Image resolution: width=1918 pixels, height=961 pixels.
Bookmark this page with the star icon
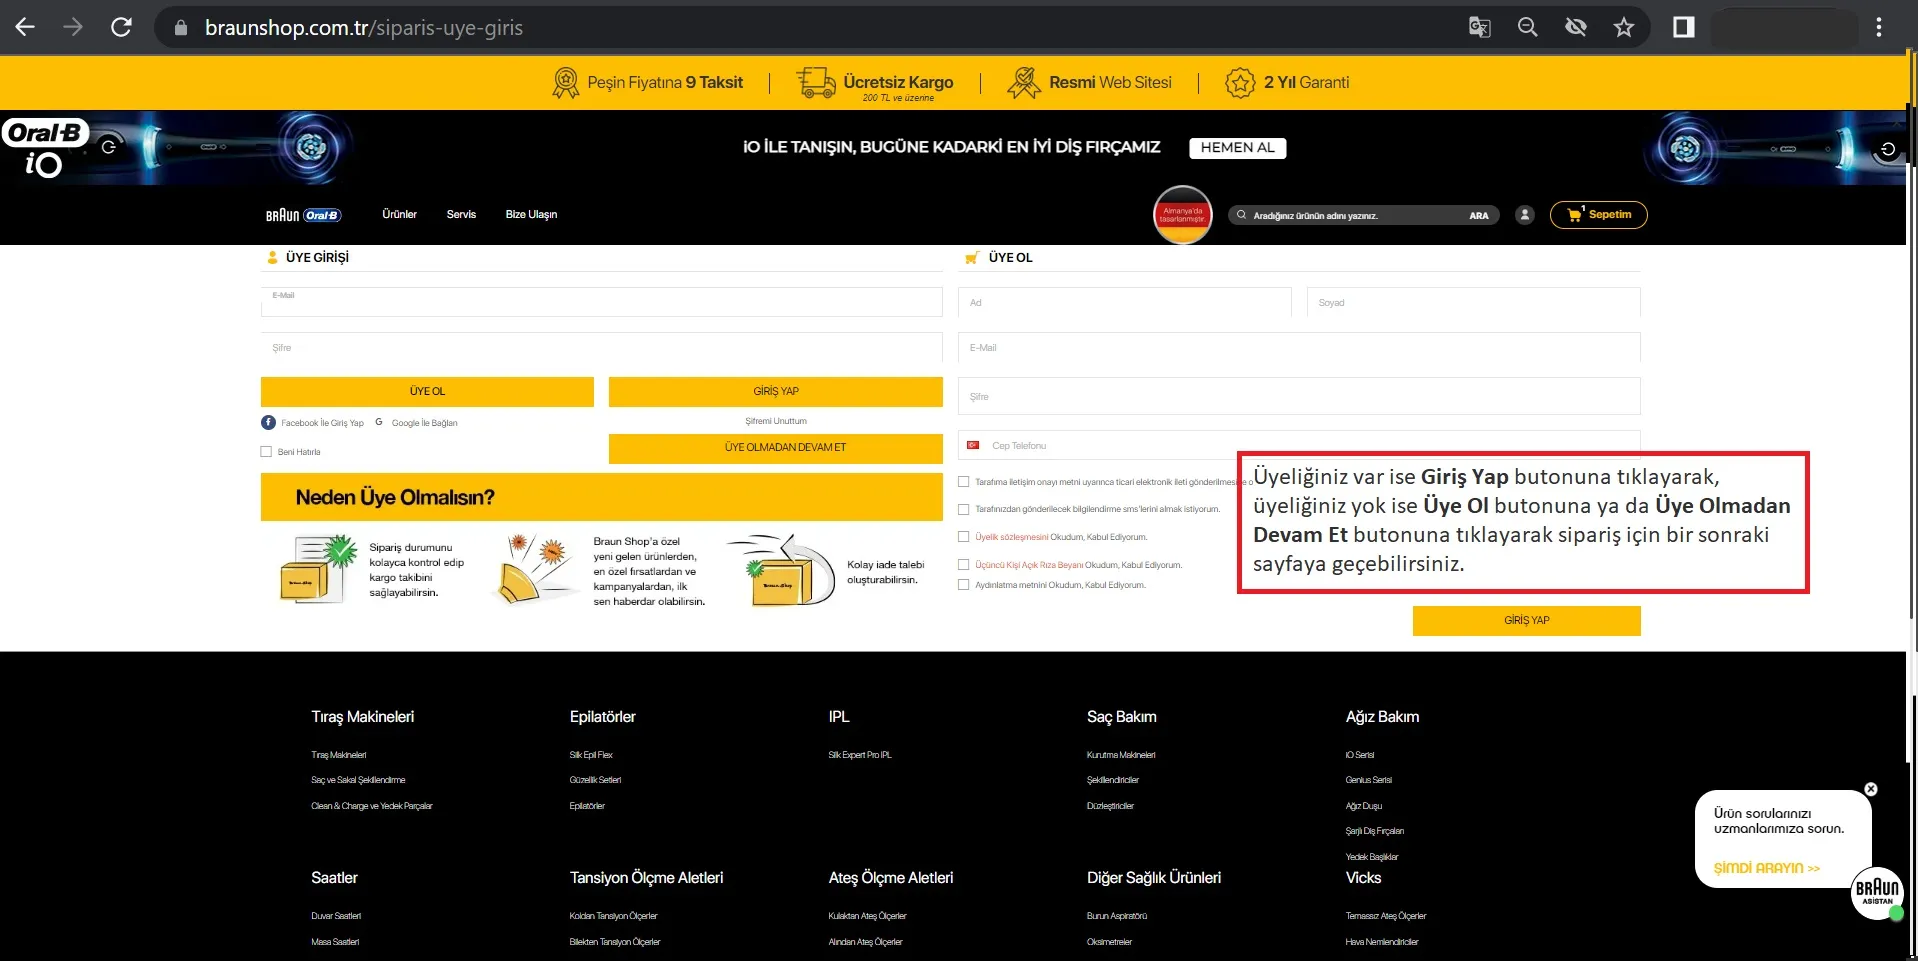pyautogui.click(x=1623, y=27)
